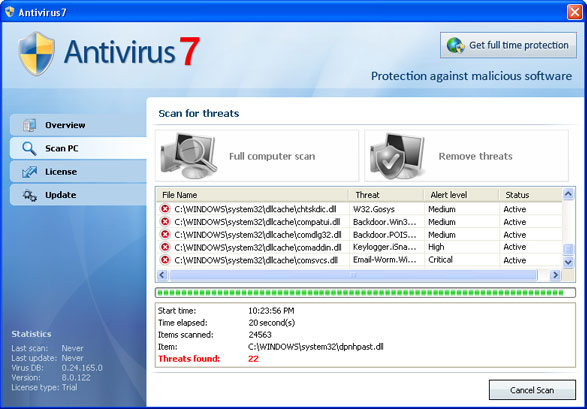Select the chtskdic.dll file row
This screenshot has width=587, height=409.
tap(359, 209)
